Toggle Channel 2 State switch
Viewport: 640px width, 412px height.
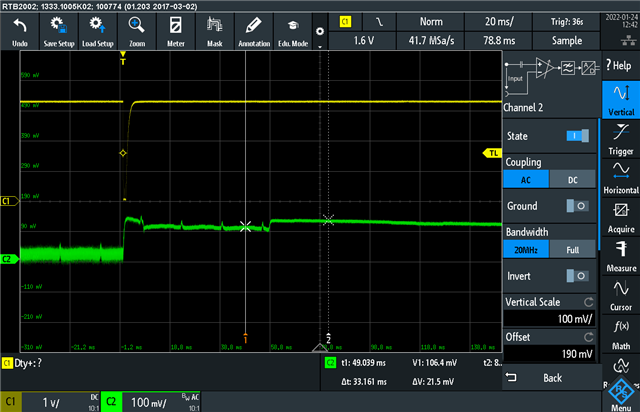pyautogui.click(x=578, y=136)
